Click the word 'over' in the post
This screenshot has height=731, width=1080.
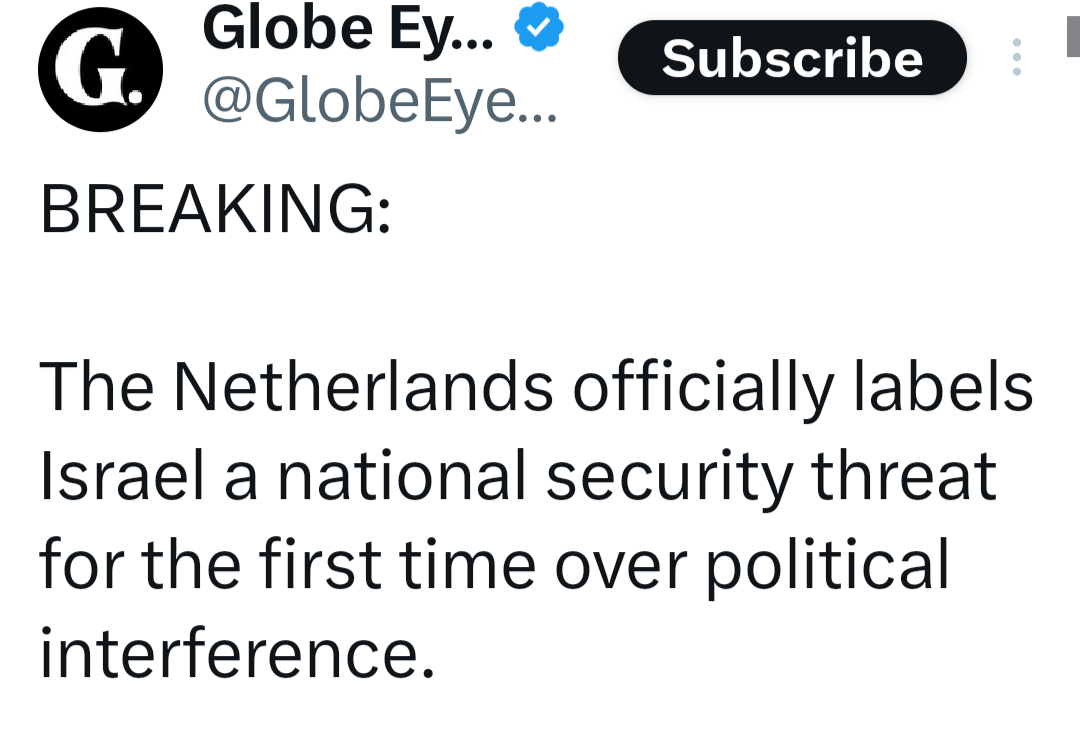[x=621, y=570]
